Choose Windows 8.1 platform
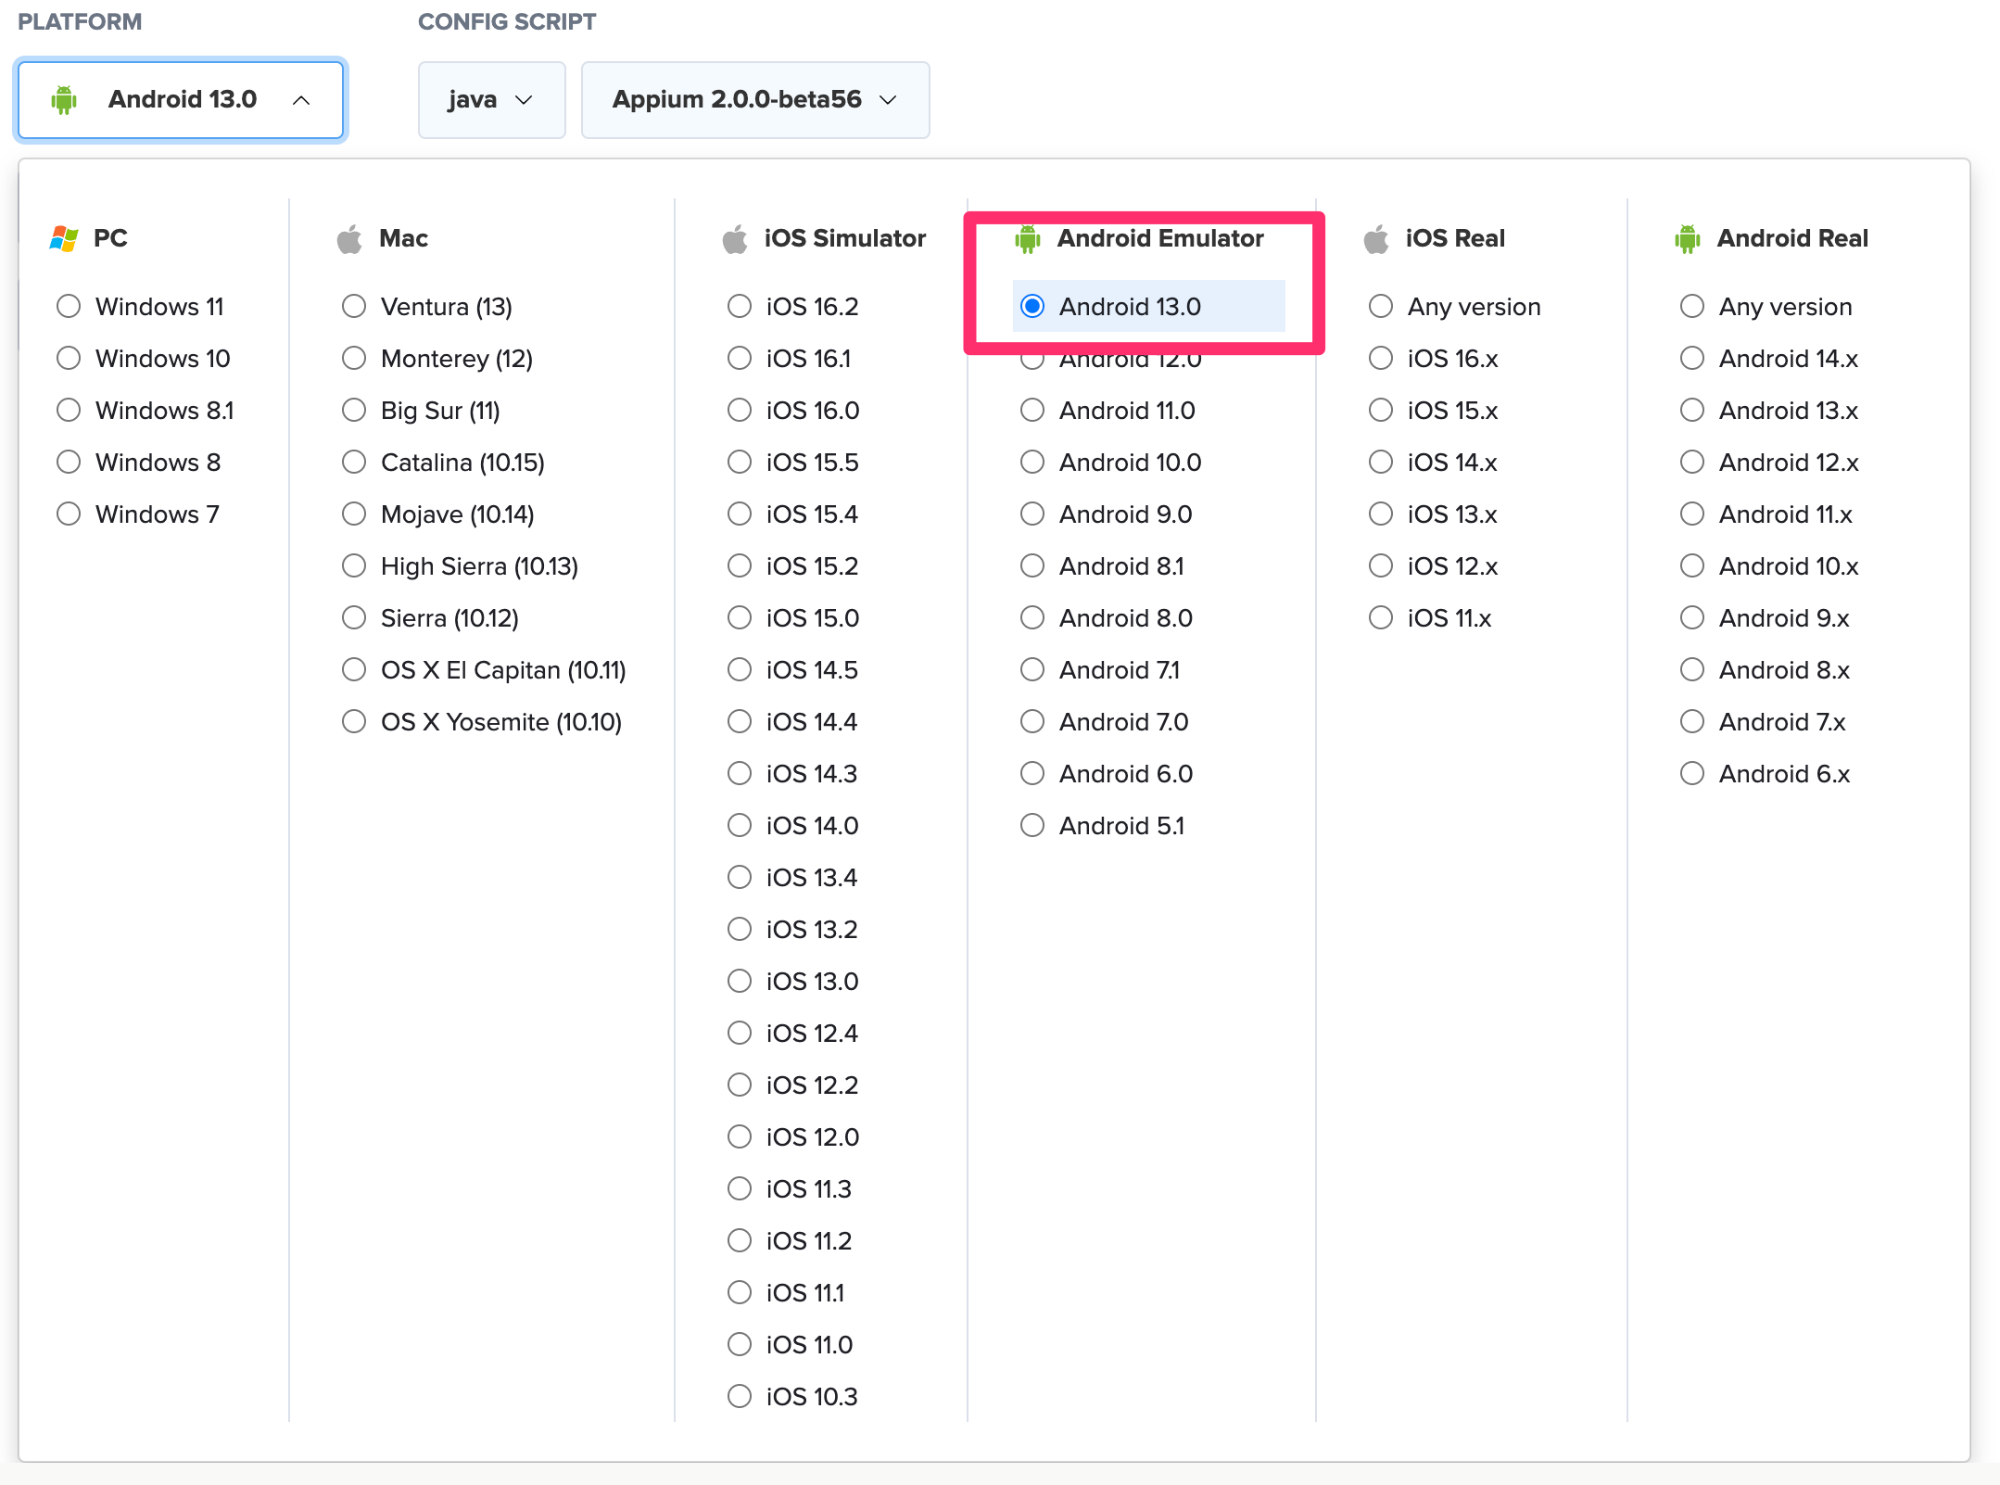This screenshot has width=2000, height=1485. [145, 410]
